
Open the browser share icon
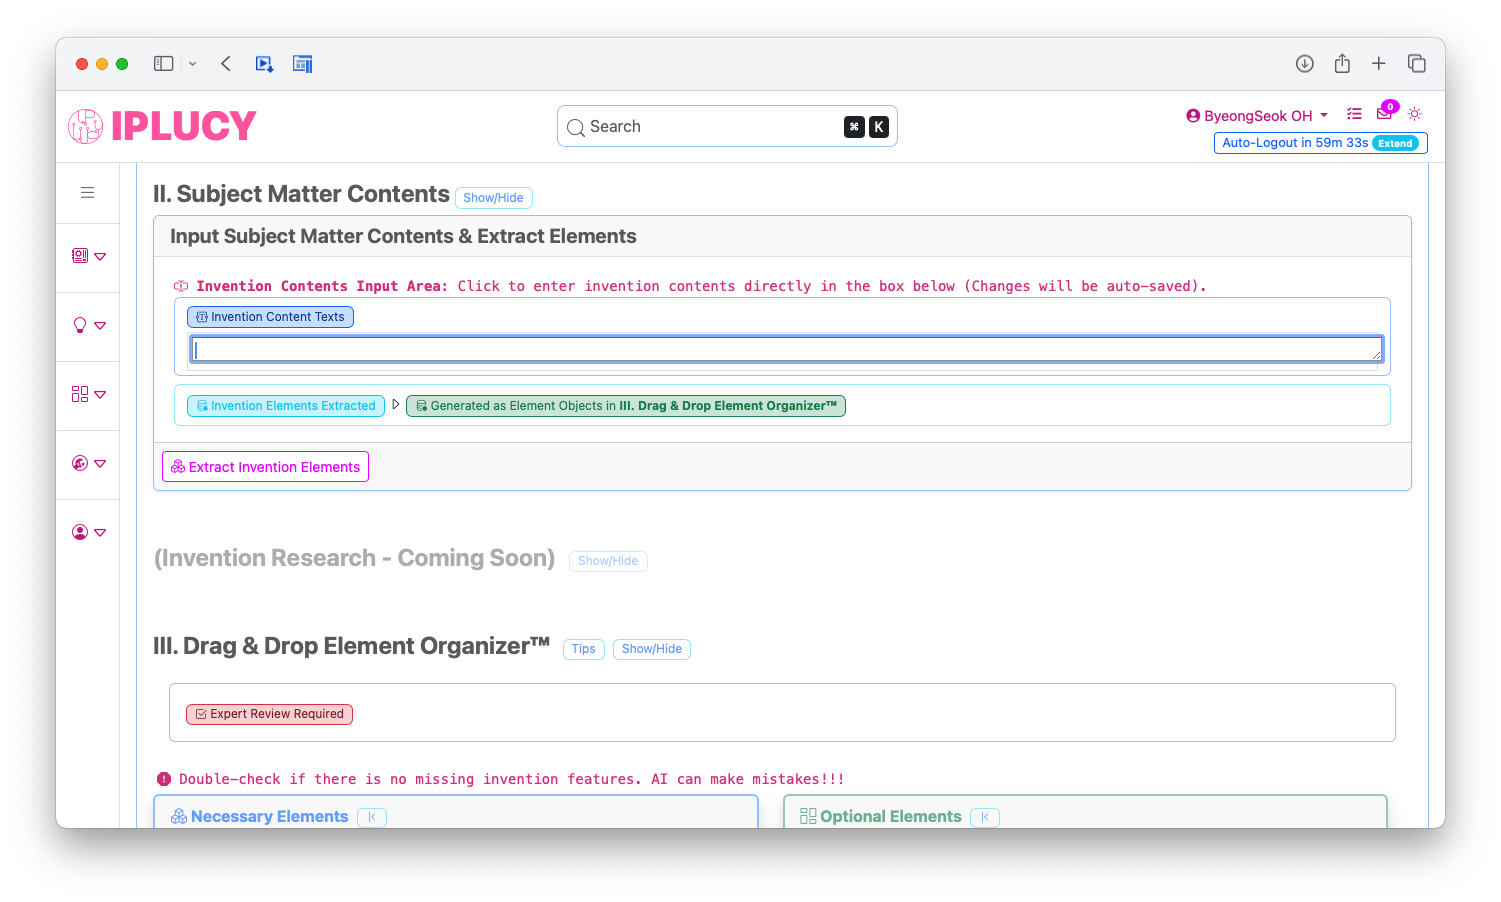pyautogui.click(x=1342, y=64)
